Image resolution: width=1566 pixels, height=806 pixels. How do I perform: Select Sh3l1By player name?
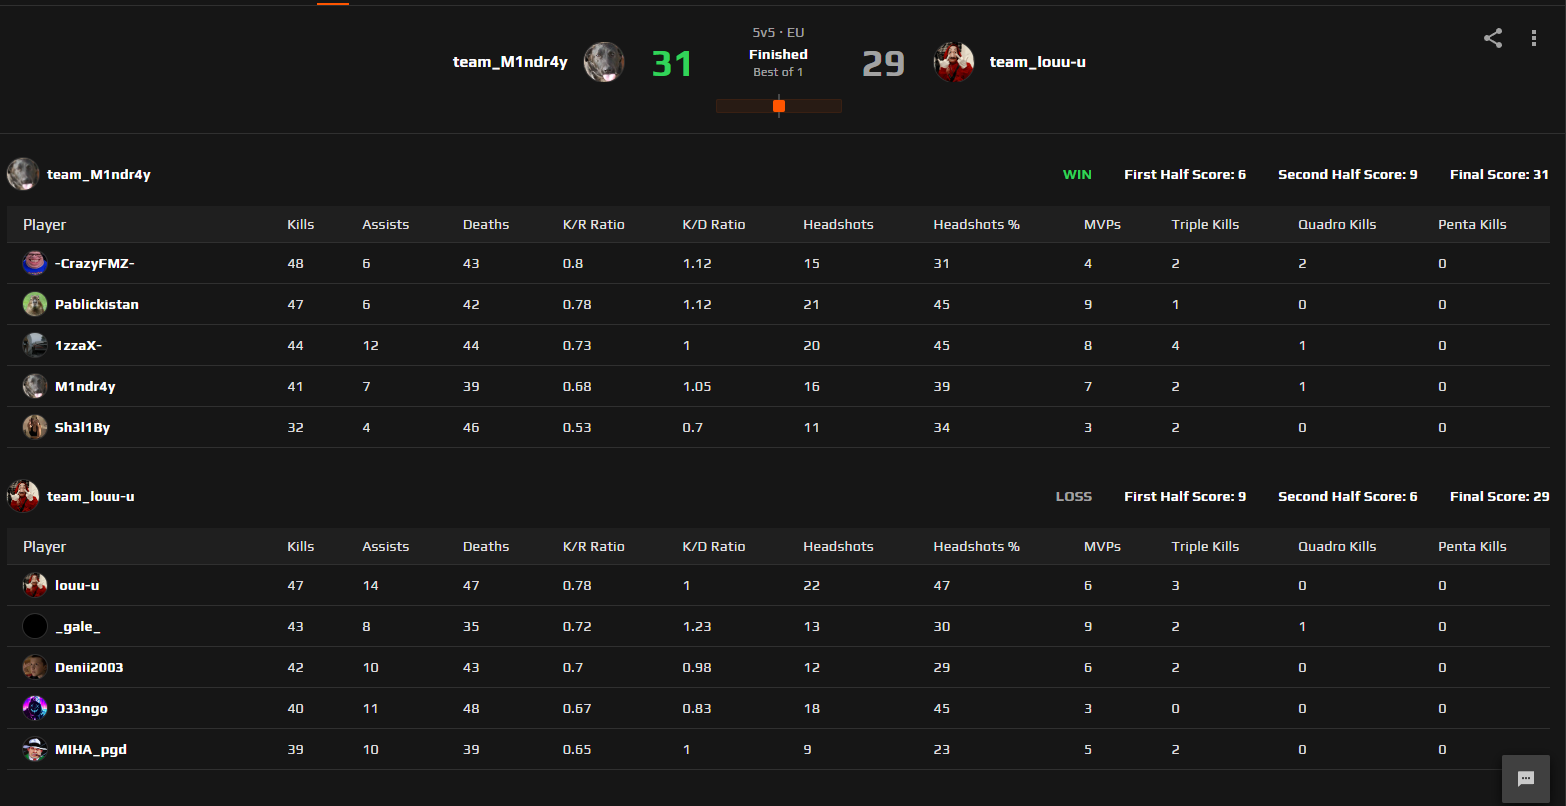click(x=82, y=427)
